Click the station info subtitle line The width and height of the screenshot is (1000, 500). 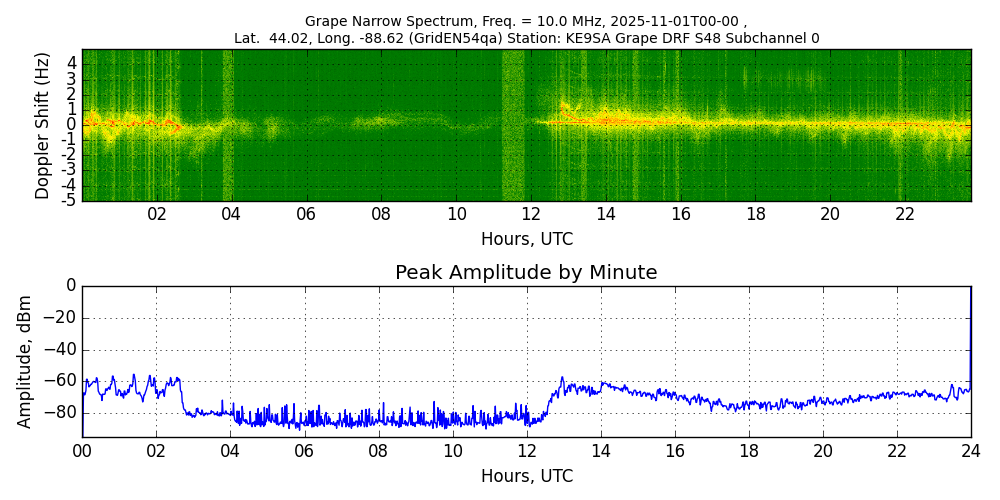pyautogui.click(x=526, y=38)
